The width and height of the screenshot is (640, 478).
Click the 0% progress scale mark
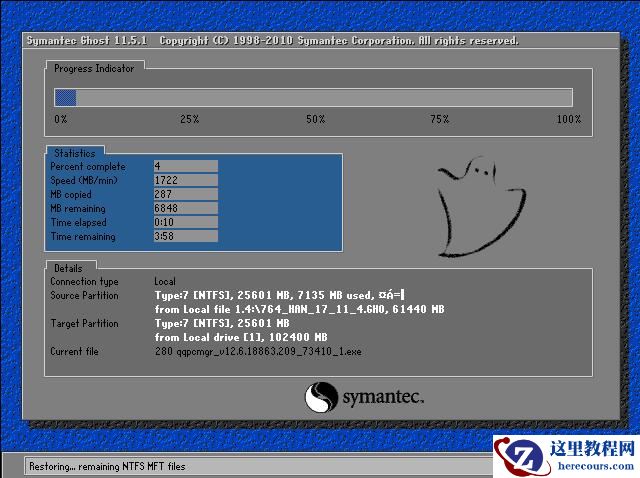tap(60, 119)
